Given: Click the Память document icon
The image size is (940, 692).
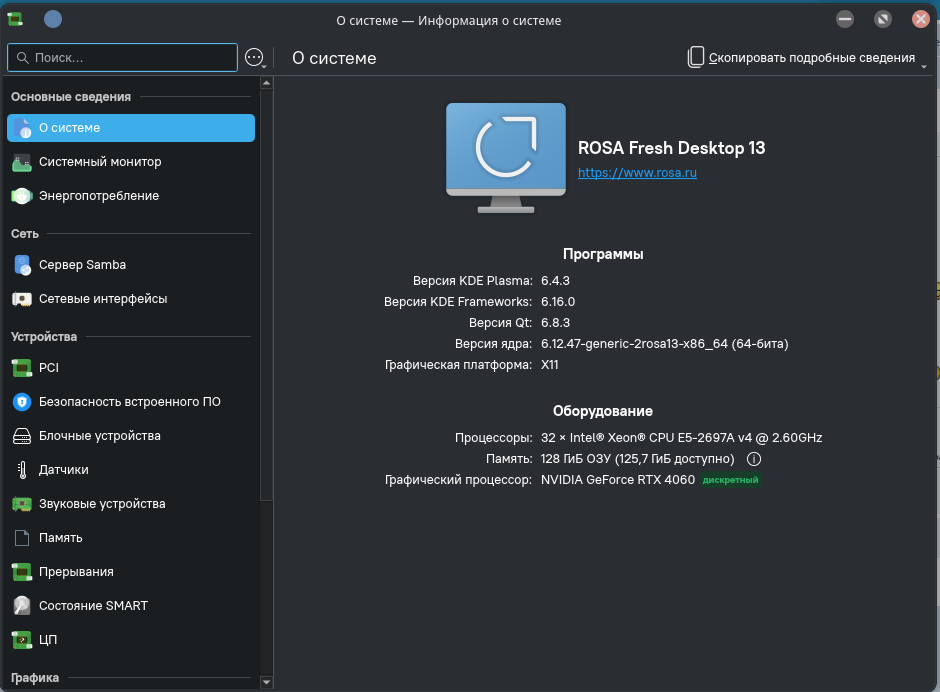Looking at the screenshot, I should pyautogui.click(x=22, y=538).
